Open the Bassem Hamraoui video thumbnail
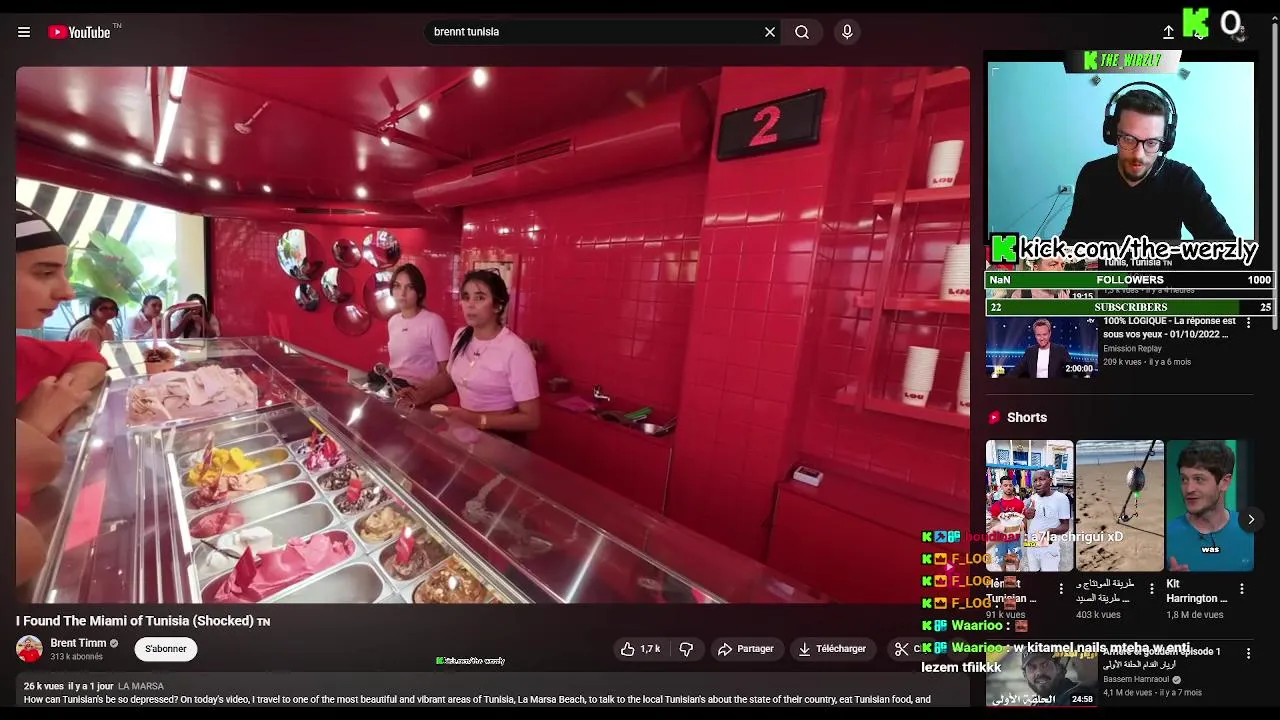Screen dimensions: 1280x720 click(x=1041, y=676)
